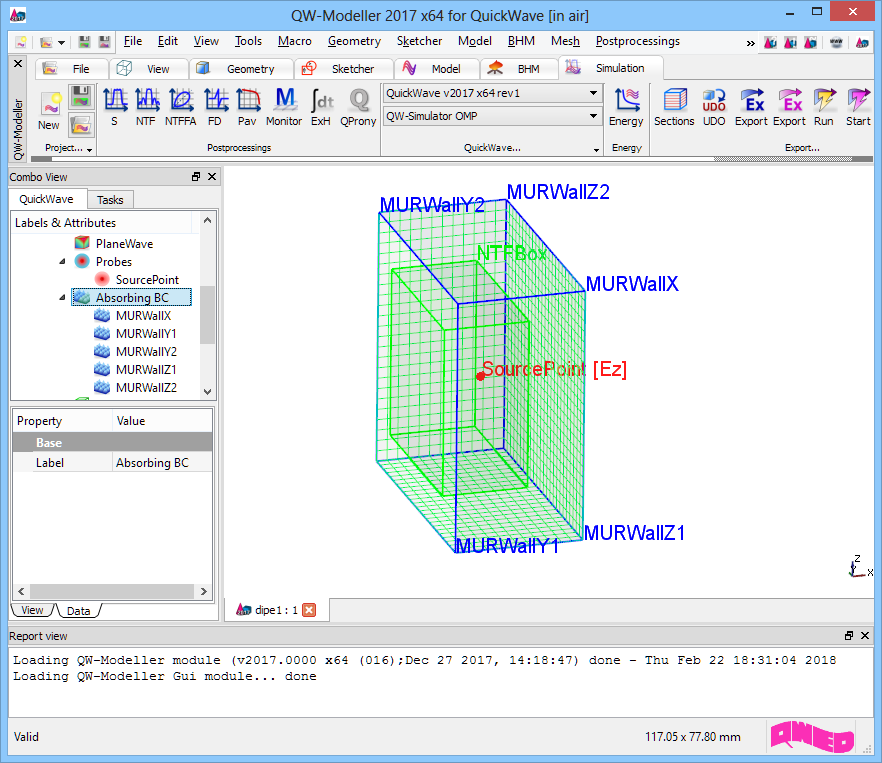Click the Run simulation icon
Image resolution: width=882 pixels, height=763 pixels.
pyautogui.click(x=823, y=107)
